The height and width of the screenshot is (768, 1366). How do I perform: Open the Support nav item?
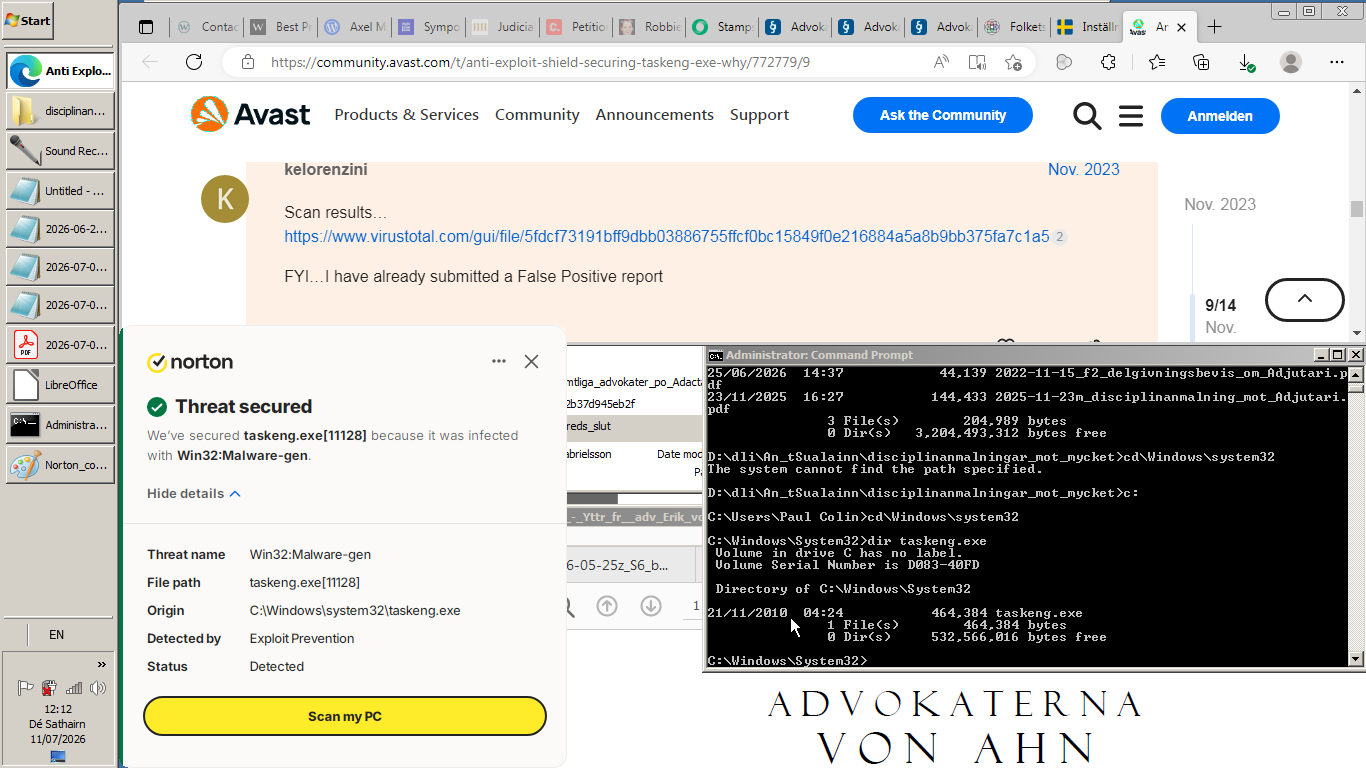(759, 115)
